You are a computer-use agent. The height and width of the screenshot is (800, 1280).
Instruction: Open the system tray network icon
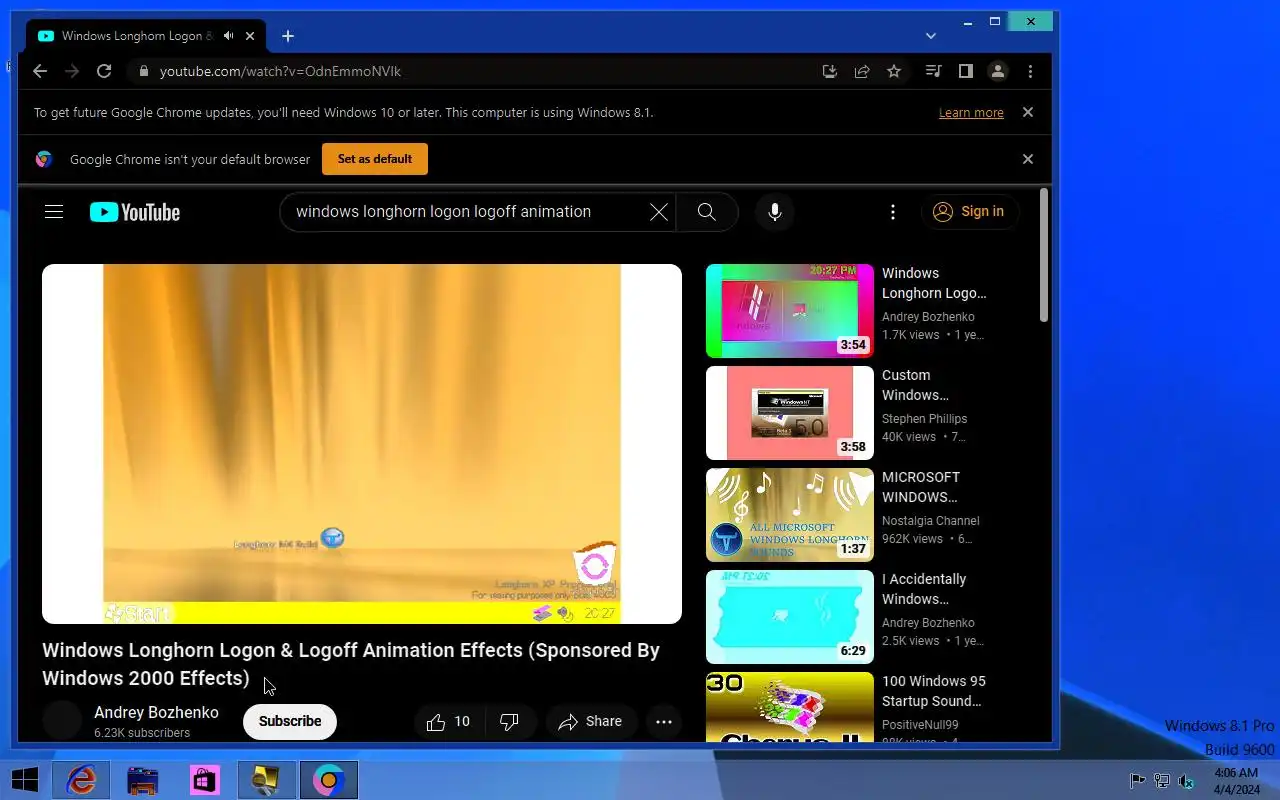tap(1162, 781)
